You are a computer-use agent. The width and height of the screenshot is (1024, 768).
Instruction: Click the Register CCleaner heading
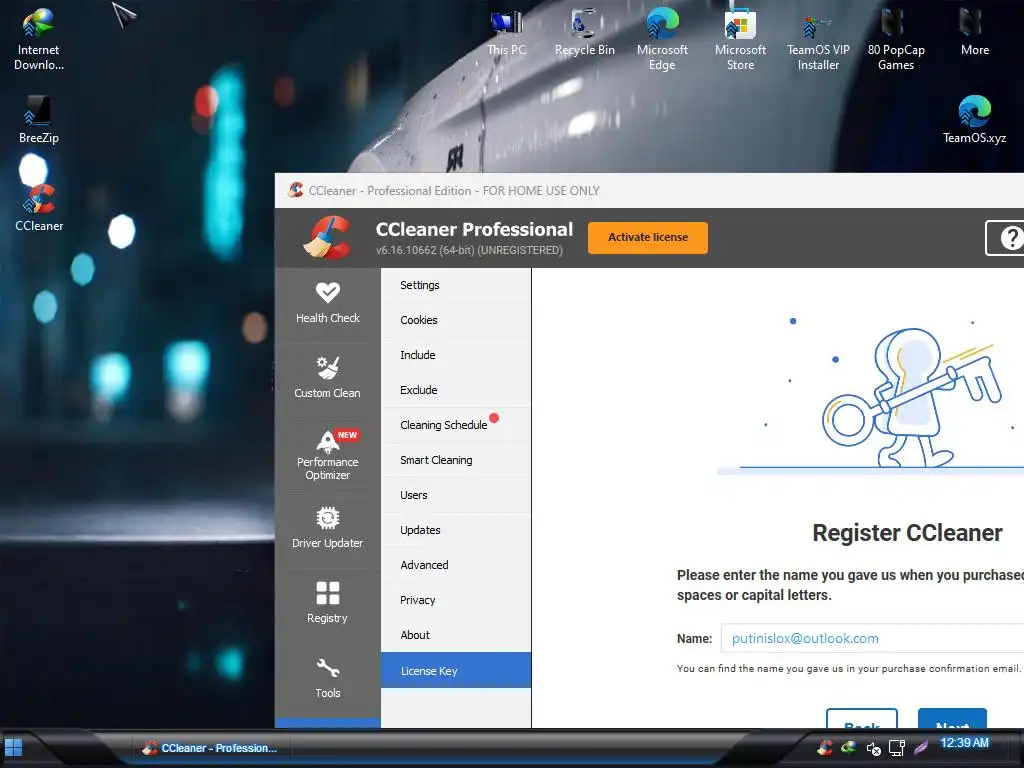click(x=907, y=533)
